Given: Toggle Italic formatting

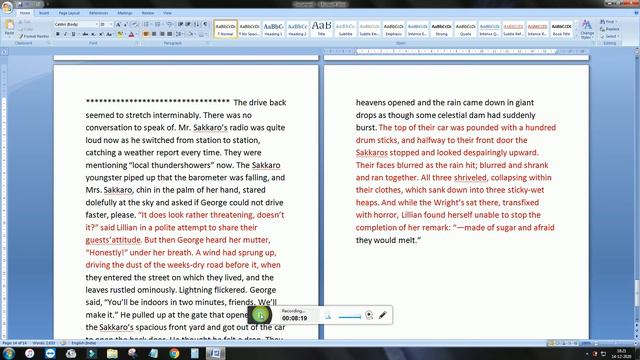Looking at the screenshot, I should point(65,34).
